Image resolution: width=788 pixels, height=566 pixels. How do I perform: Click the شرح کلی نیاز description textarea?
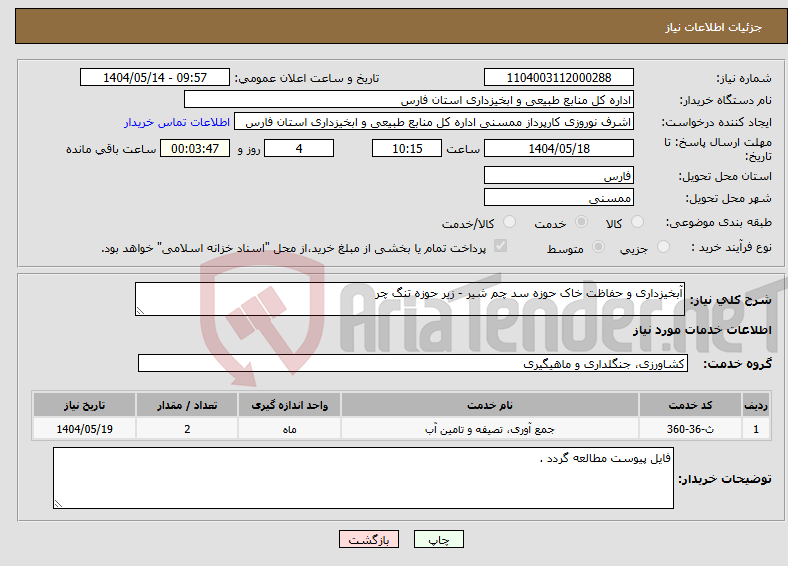coord(410,299)
